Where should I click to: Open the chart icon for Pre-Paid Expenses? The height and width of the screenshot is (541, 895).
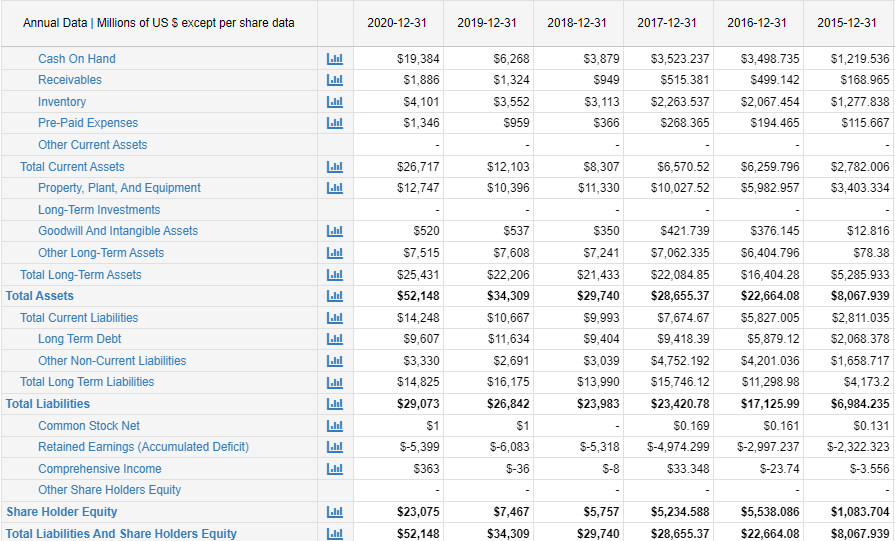tap(334, 123)
